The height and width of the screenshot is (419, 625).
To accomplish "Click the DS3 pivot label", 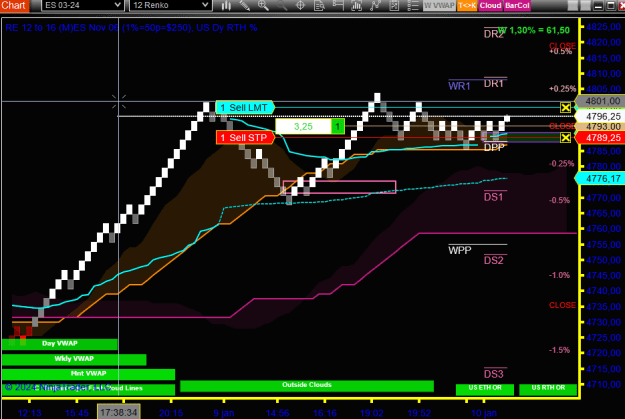I will coord(494,374).
